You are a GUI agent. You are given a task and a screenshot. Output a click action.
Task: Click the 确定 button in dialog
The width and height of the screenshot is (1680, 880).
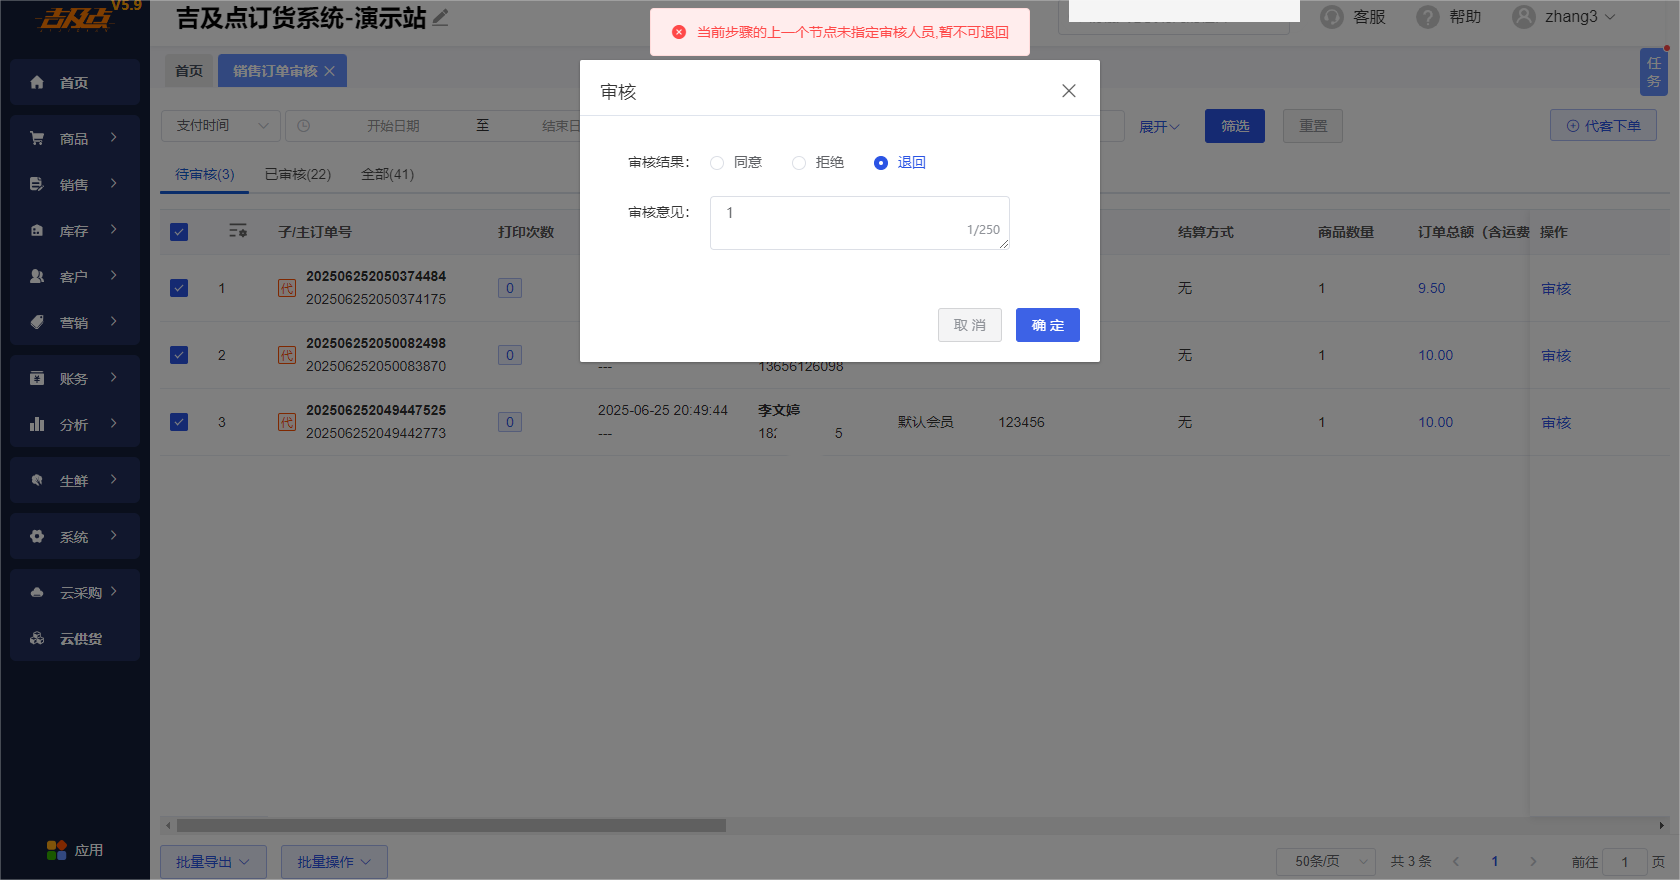click(x=1047, y=325)
